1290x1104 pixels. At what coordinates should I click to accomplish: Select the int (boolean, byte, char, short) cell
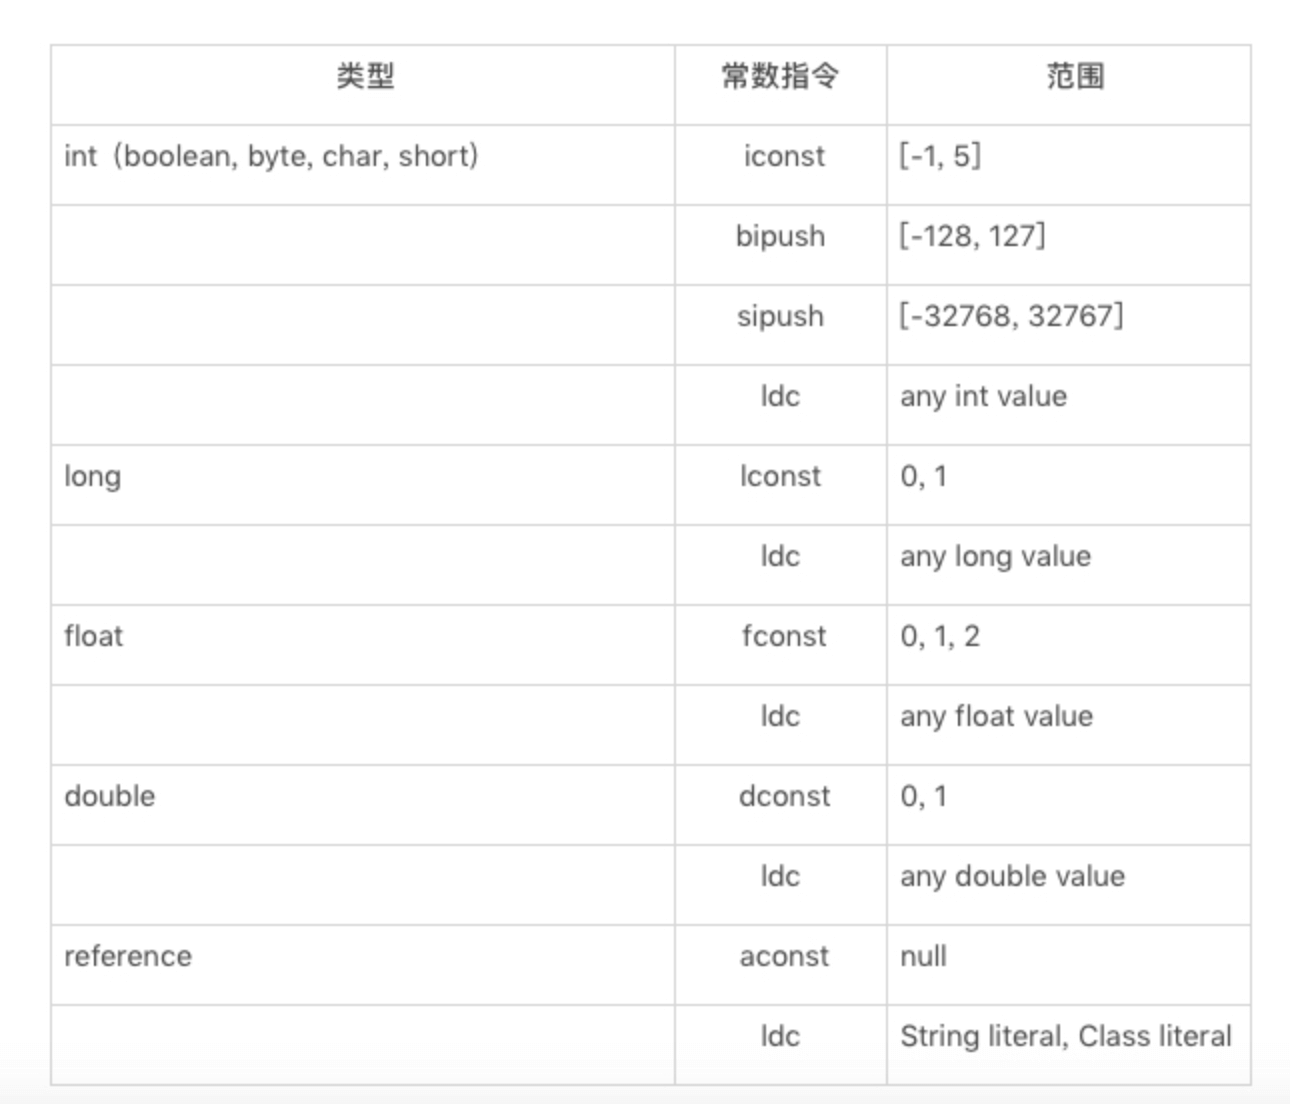click(x=363, y=165)
